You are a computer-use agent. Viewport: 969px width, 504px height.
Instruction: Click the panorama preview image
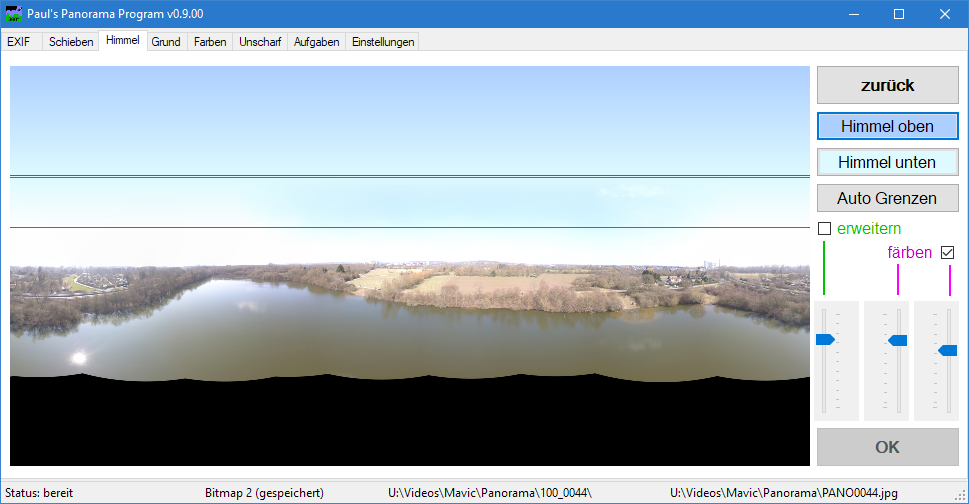[x=410, y=266]
